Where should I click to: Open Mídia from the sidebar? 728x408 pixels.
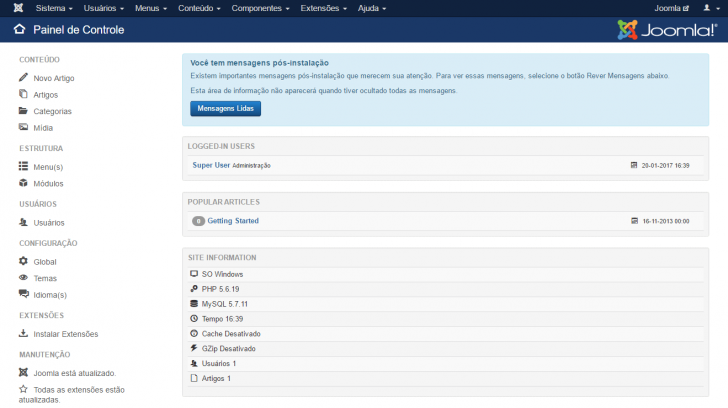pos(43,128)
